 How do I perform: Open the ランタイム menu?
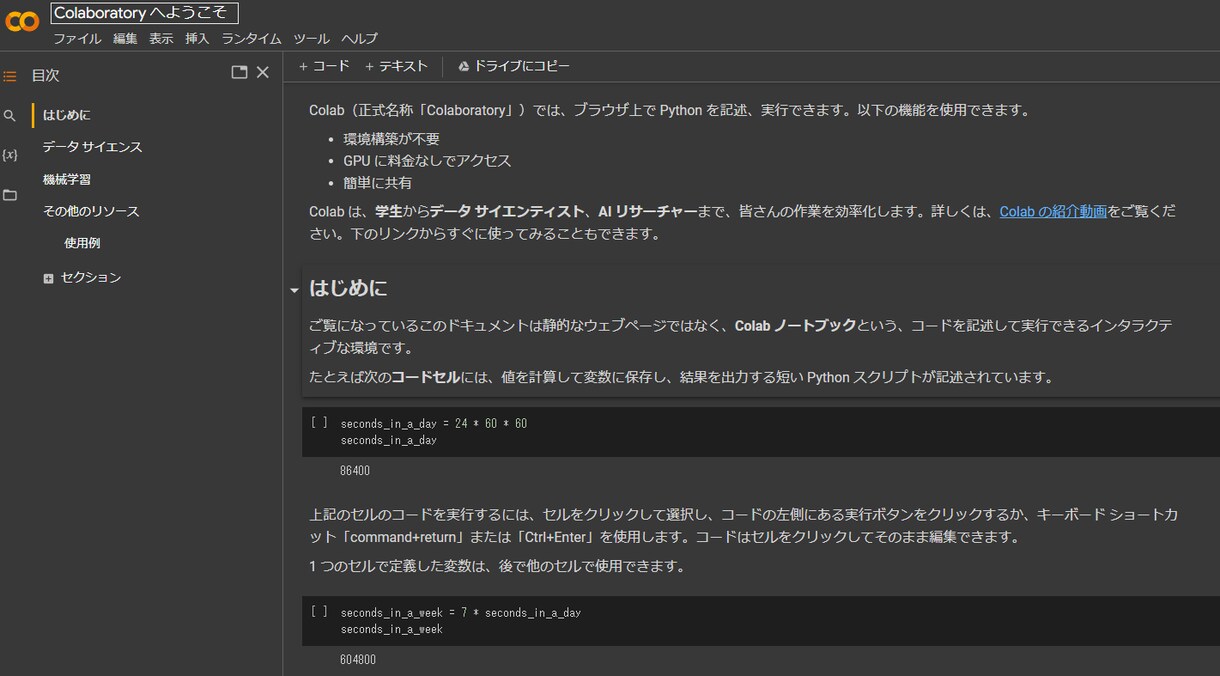[x=251, y=39]
